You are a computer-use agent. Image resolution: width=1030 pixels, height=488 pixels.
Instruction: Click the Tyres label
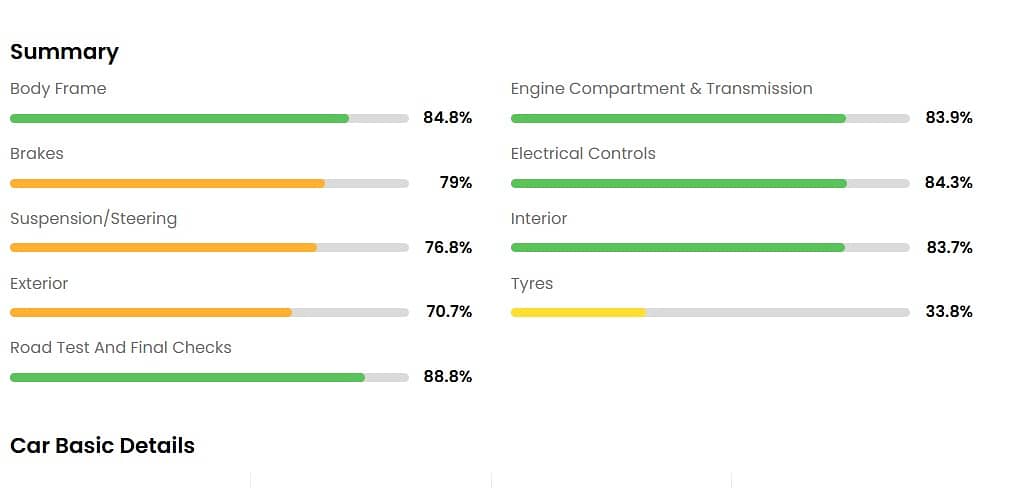click(532, 283)
